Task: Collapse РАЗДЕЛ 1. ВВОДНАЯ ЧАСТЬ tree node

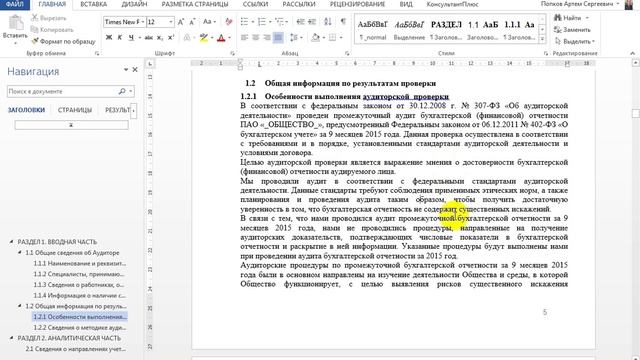Action: [11, 242]
